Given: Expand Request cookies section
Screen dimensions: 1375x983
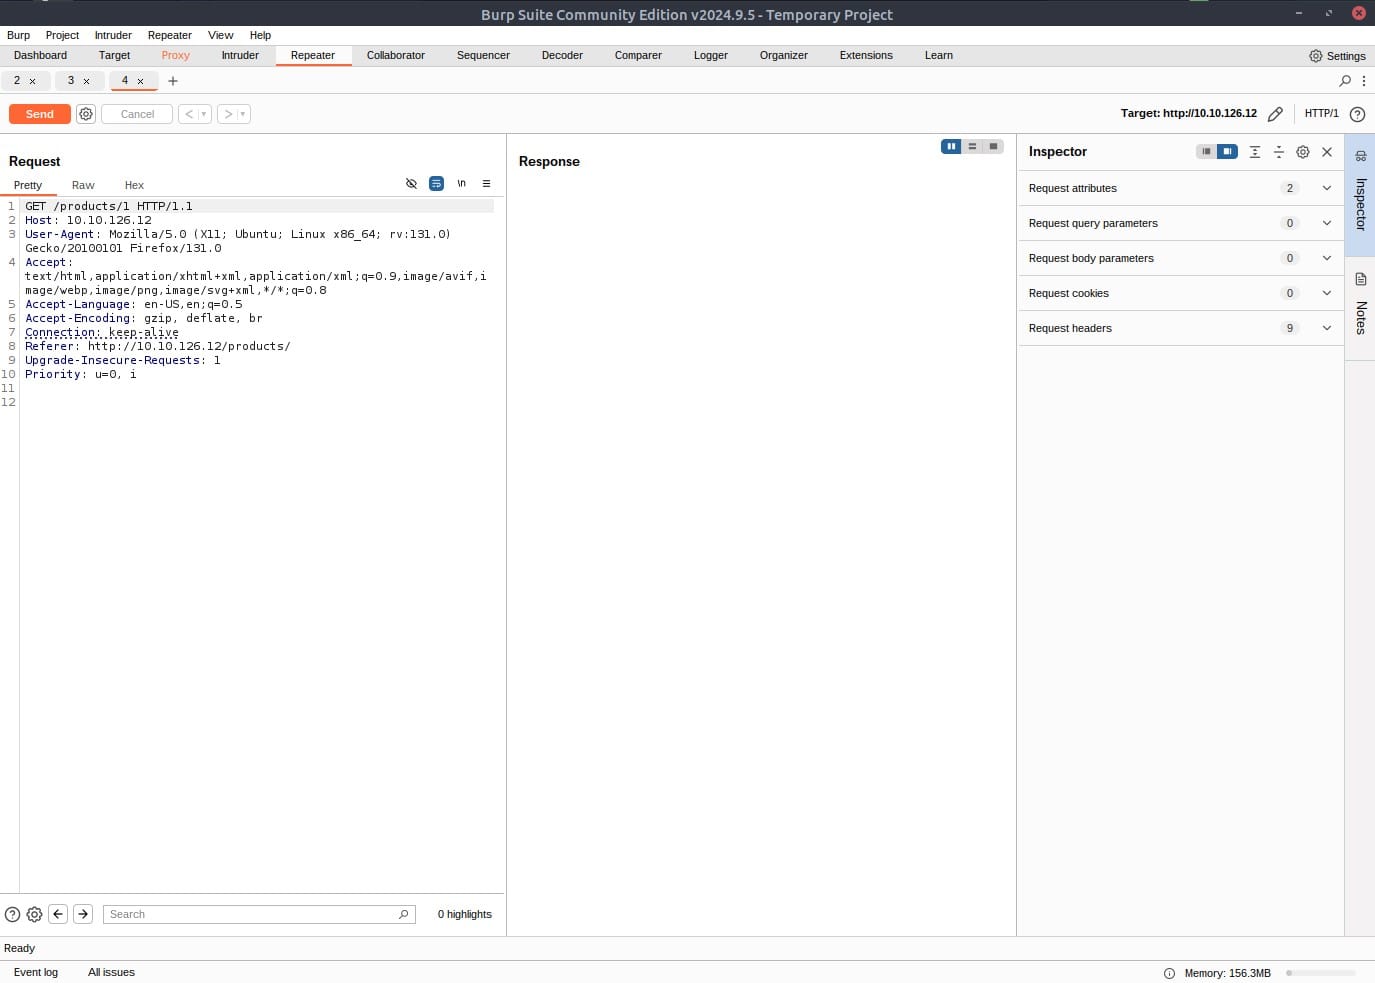Looking at the screenshot, I should (x=1327, y=293).
